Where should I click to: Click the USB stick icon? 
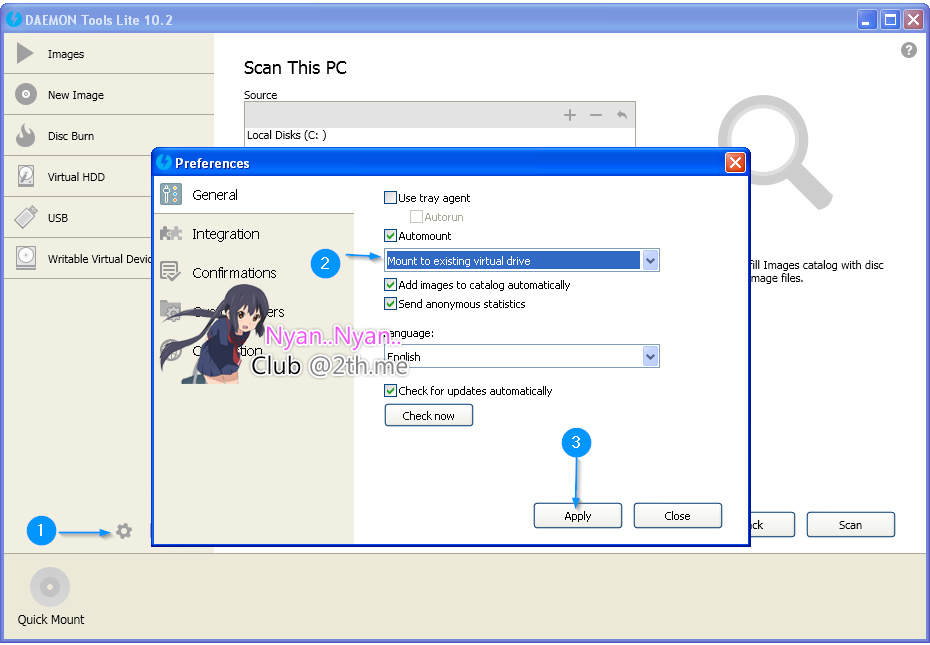(x=26, y=217)
